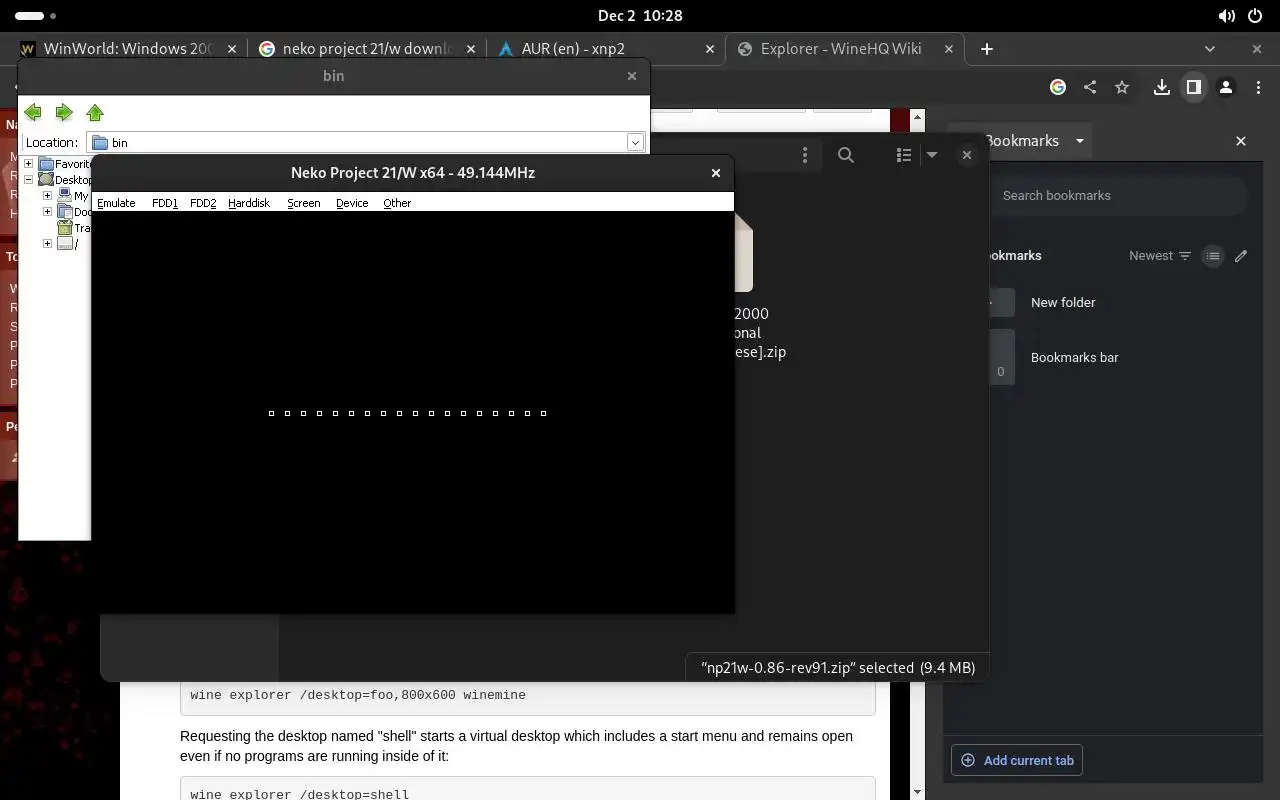
Task: Open the Location dropdown in bin window
Action: coord(635,142)
